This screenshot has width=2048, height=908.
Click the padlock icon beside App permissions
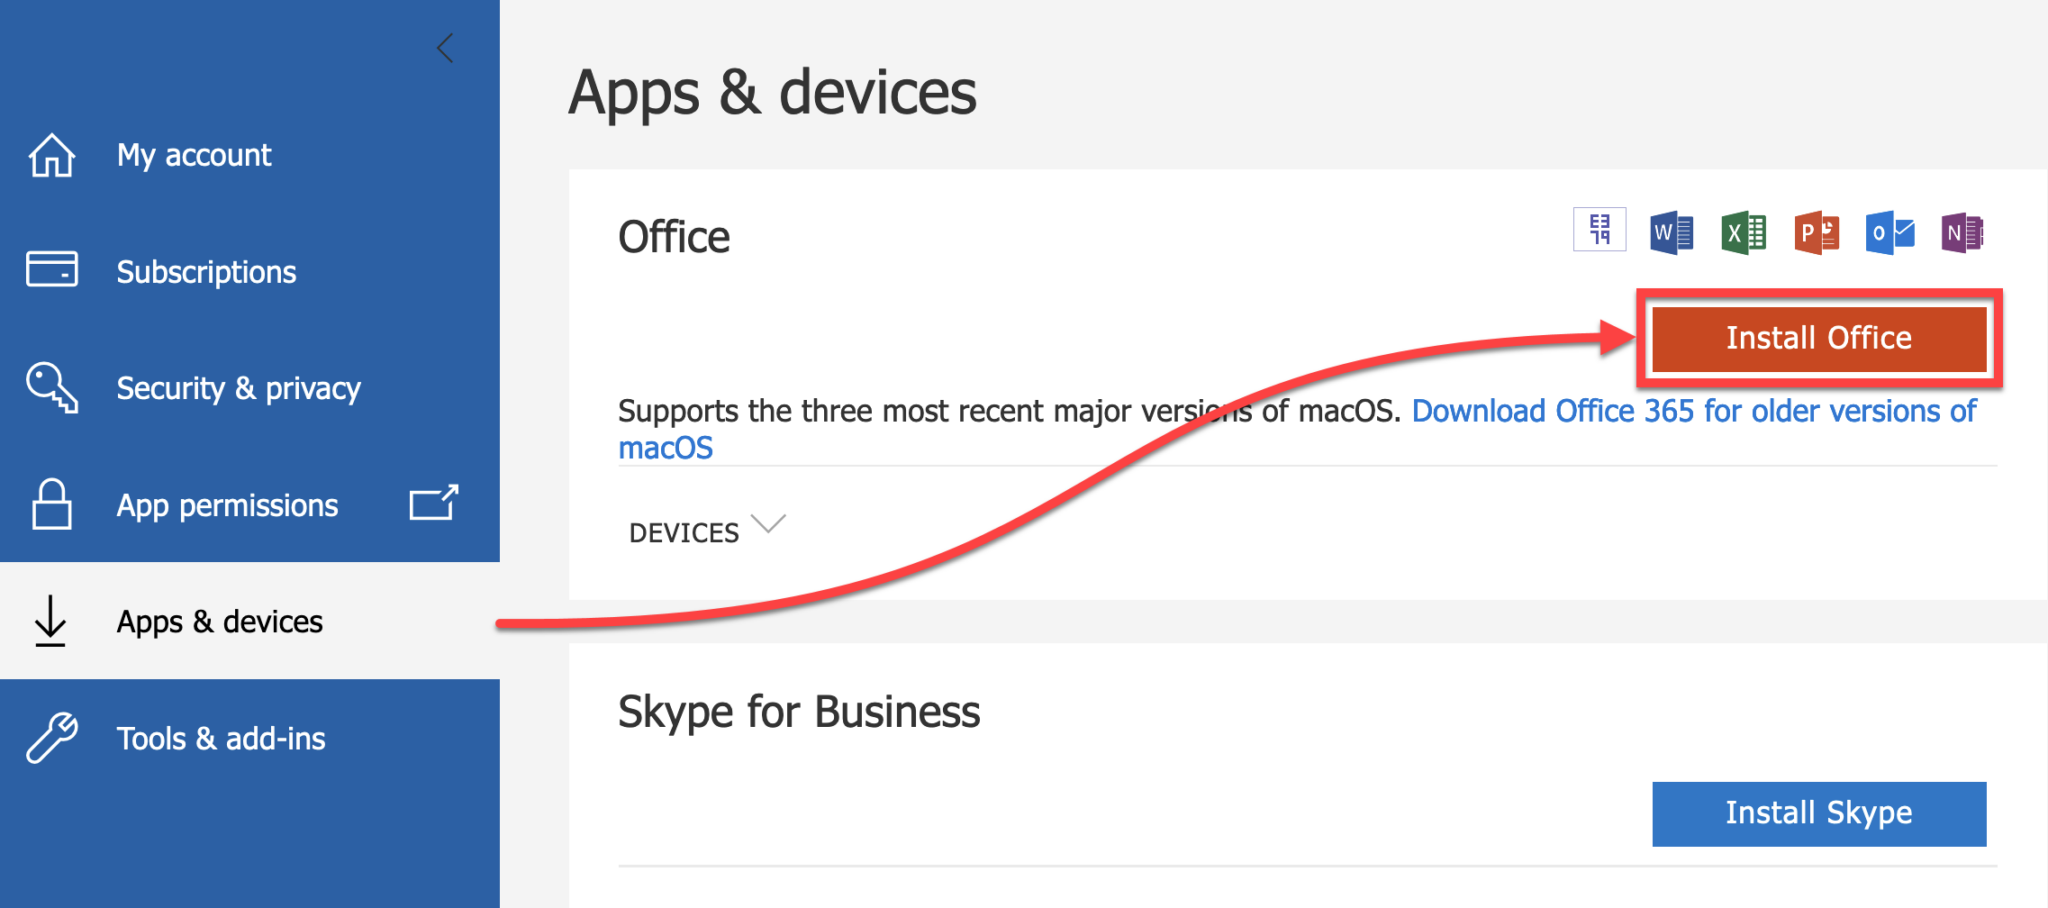click(50, 504)
